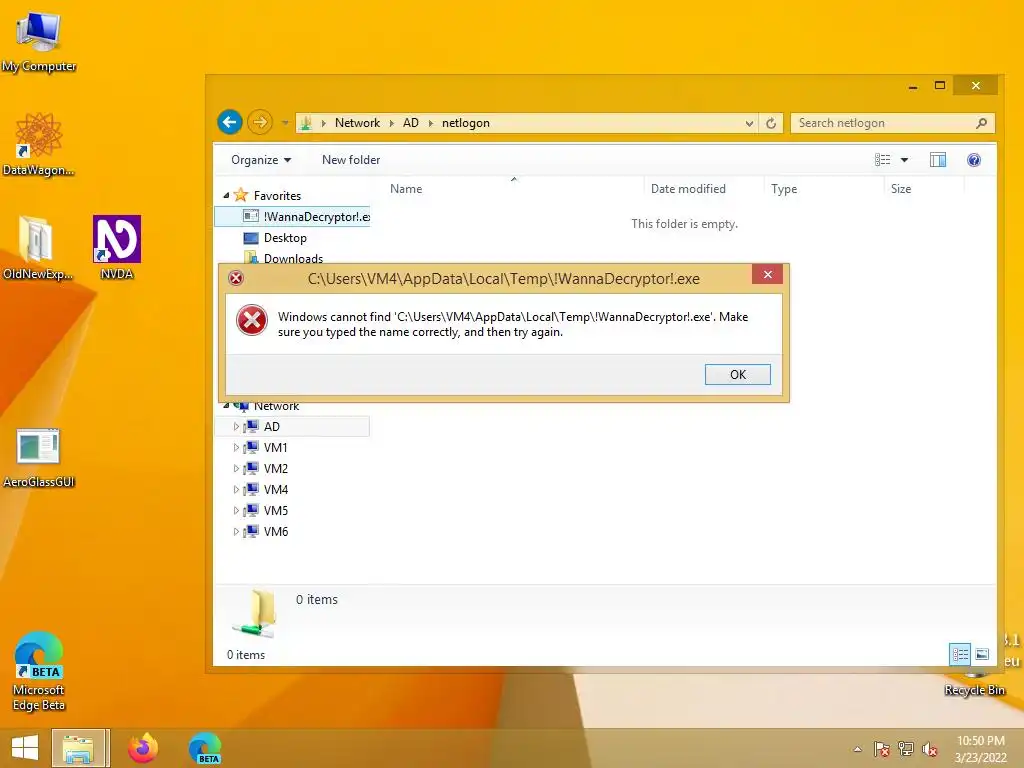Minimize the netlogon Explorer window
The image size is (1024, 768).
point(912,86)
